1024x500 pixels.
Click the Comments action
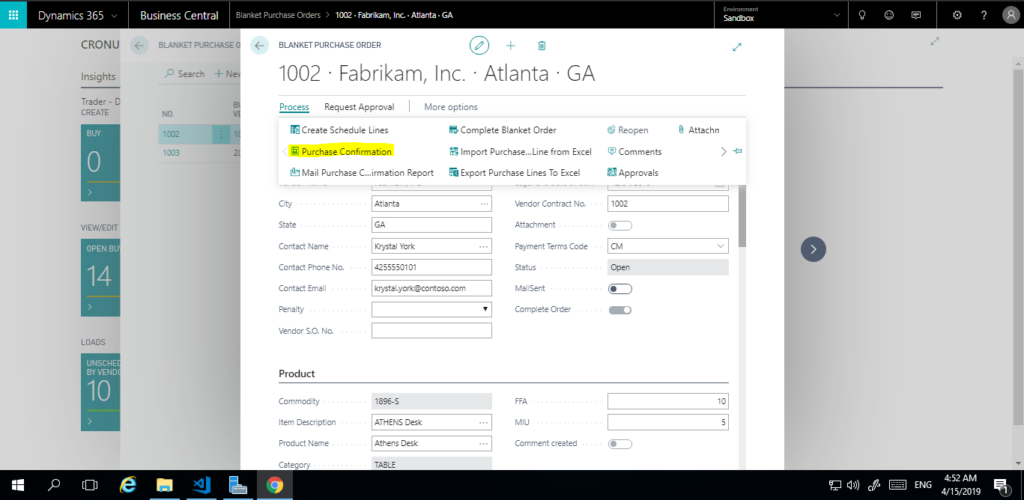[x=634, y=151]
